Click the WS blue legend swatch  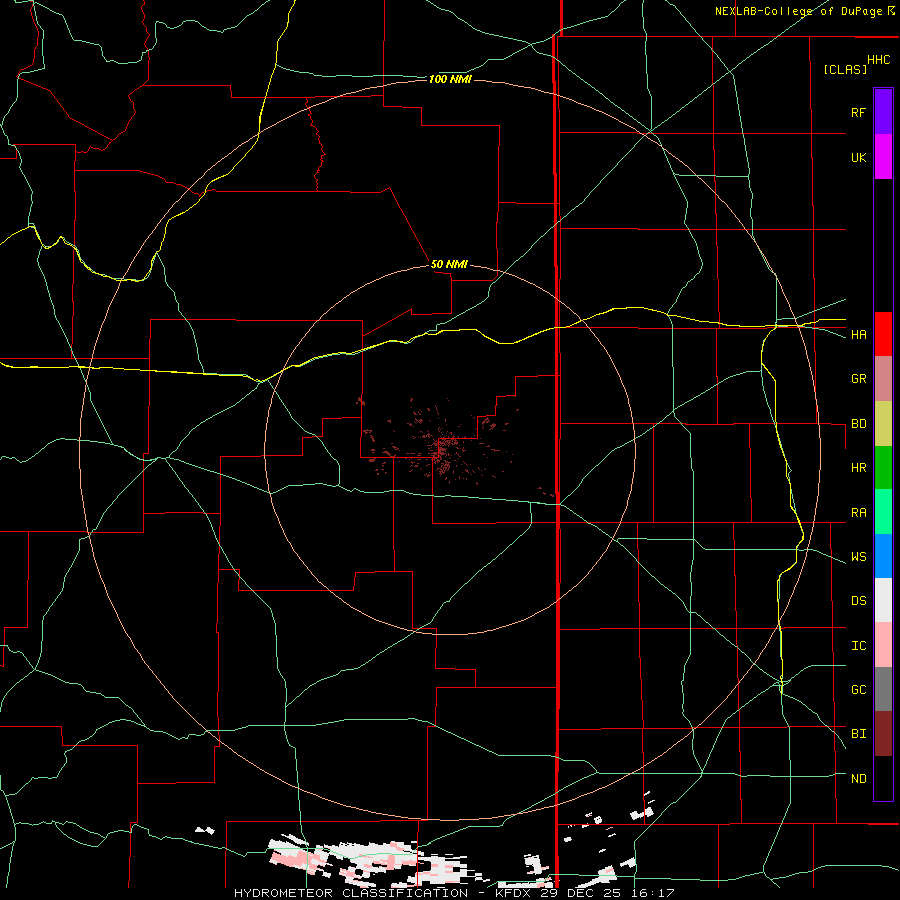pos(883,556)
